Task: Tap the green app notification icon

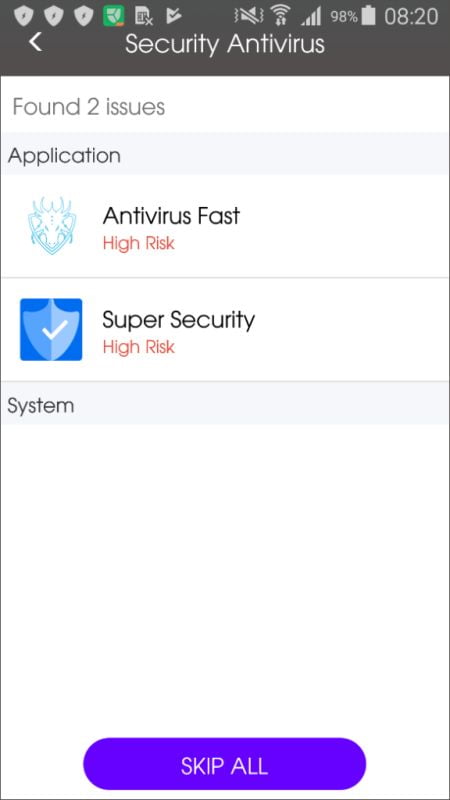Action: 113,17
